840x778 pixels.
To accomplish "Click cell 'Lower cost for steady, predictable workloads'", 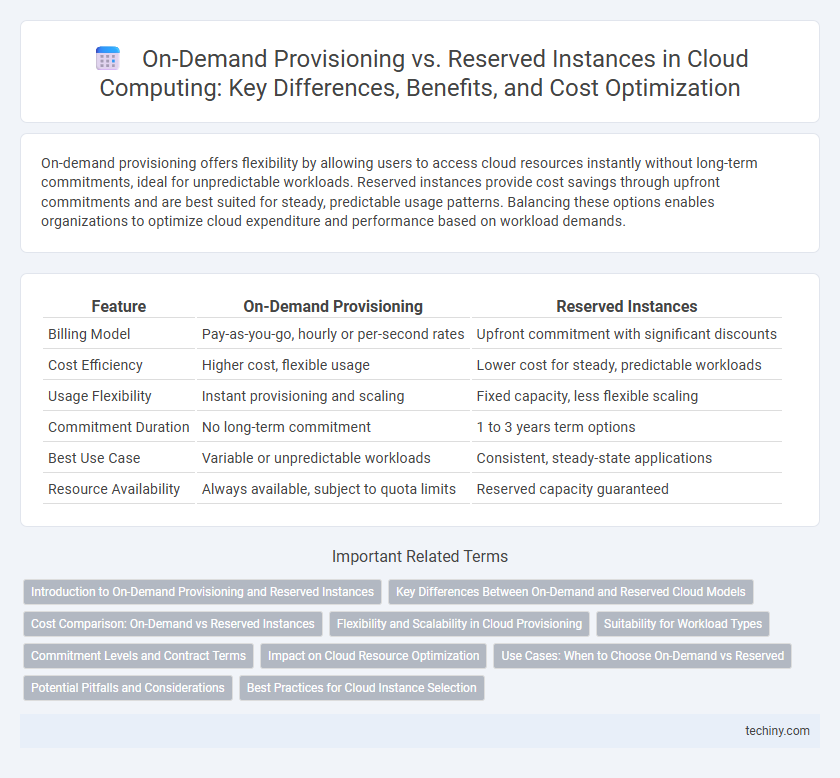I will (x=626, y=365).
